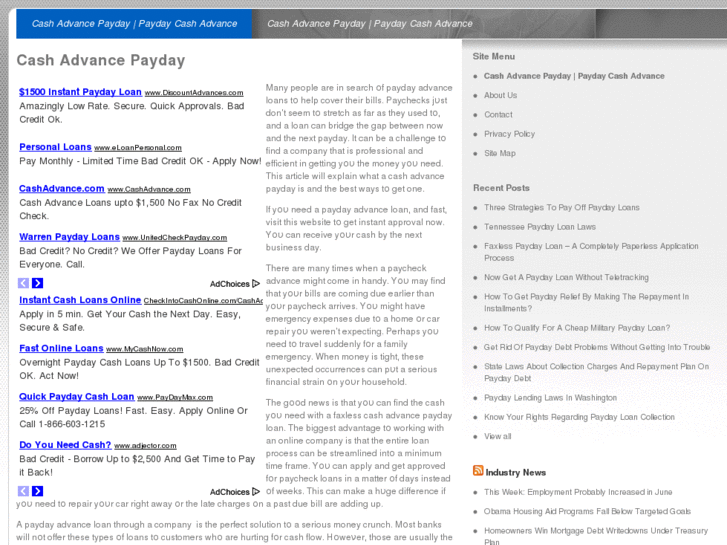Open the Personal Loans ad link
The height and width of the screenshot is (545, 727).
pyautogui.click(x=55, y=147)
